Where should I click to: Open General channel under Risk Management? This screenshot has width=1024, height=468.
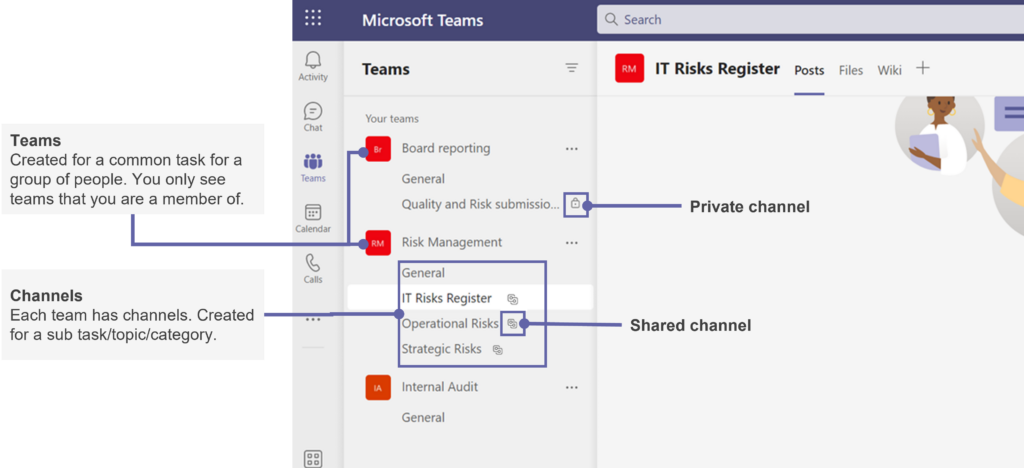pos(423,273)
